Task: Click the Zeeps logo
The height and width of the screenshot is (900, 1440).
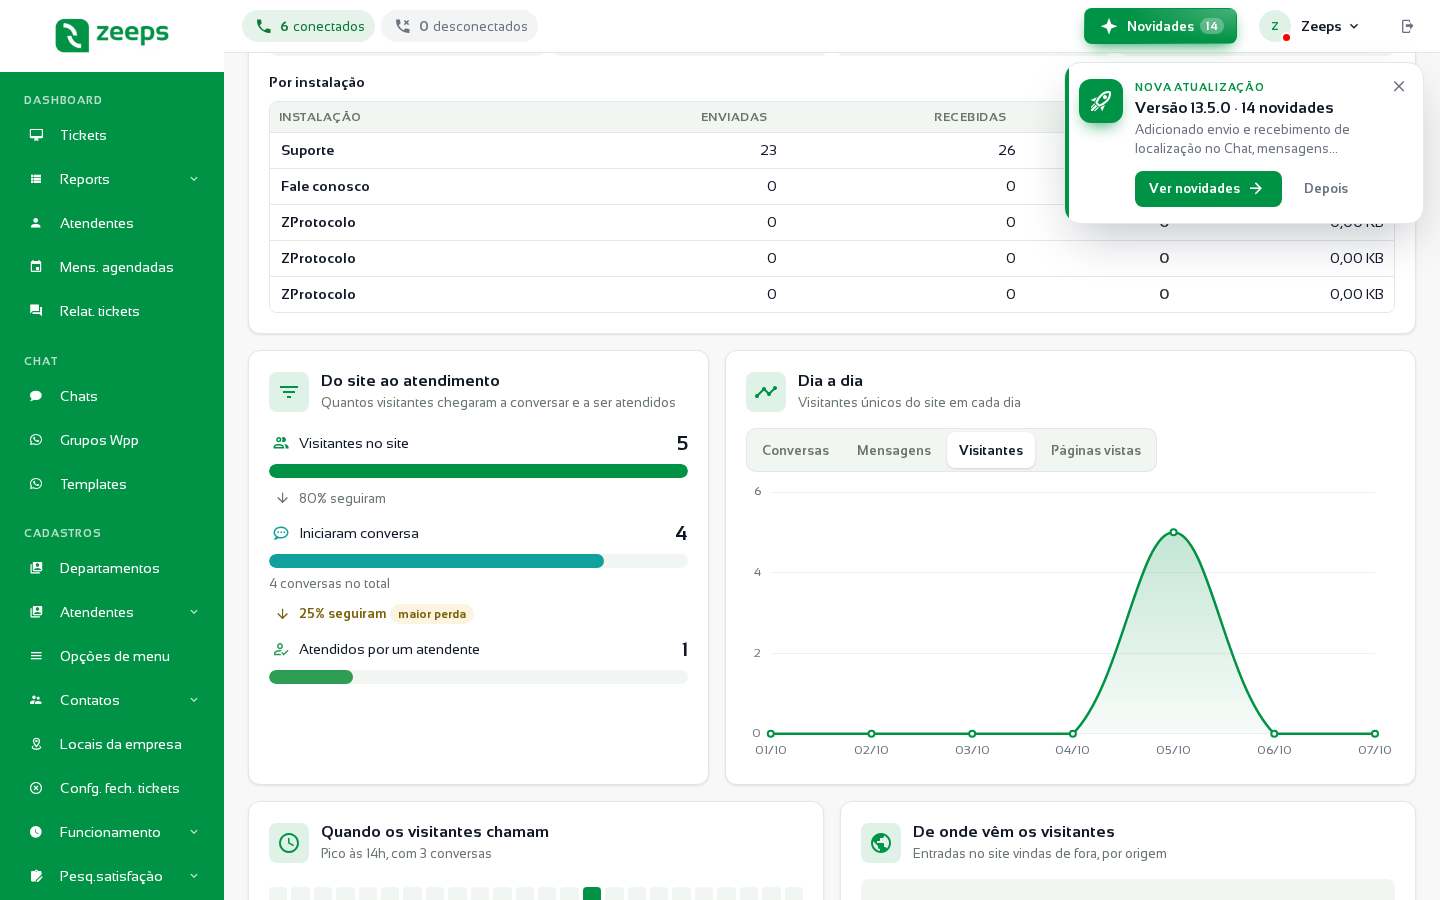Action: tap(112, 35)
